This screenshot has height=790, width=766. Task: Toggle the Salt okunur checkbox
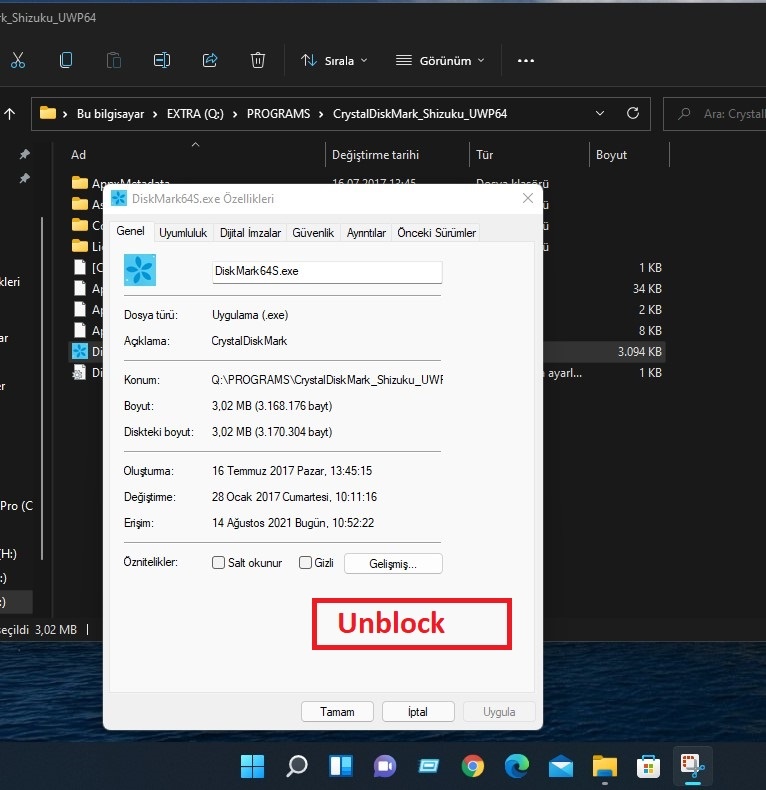tap(218, 563)
